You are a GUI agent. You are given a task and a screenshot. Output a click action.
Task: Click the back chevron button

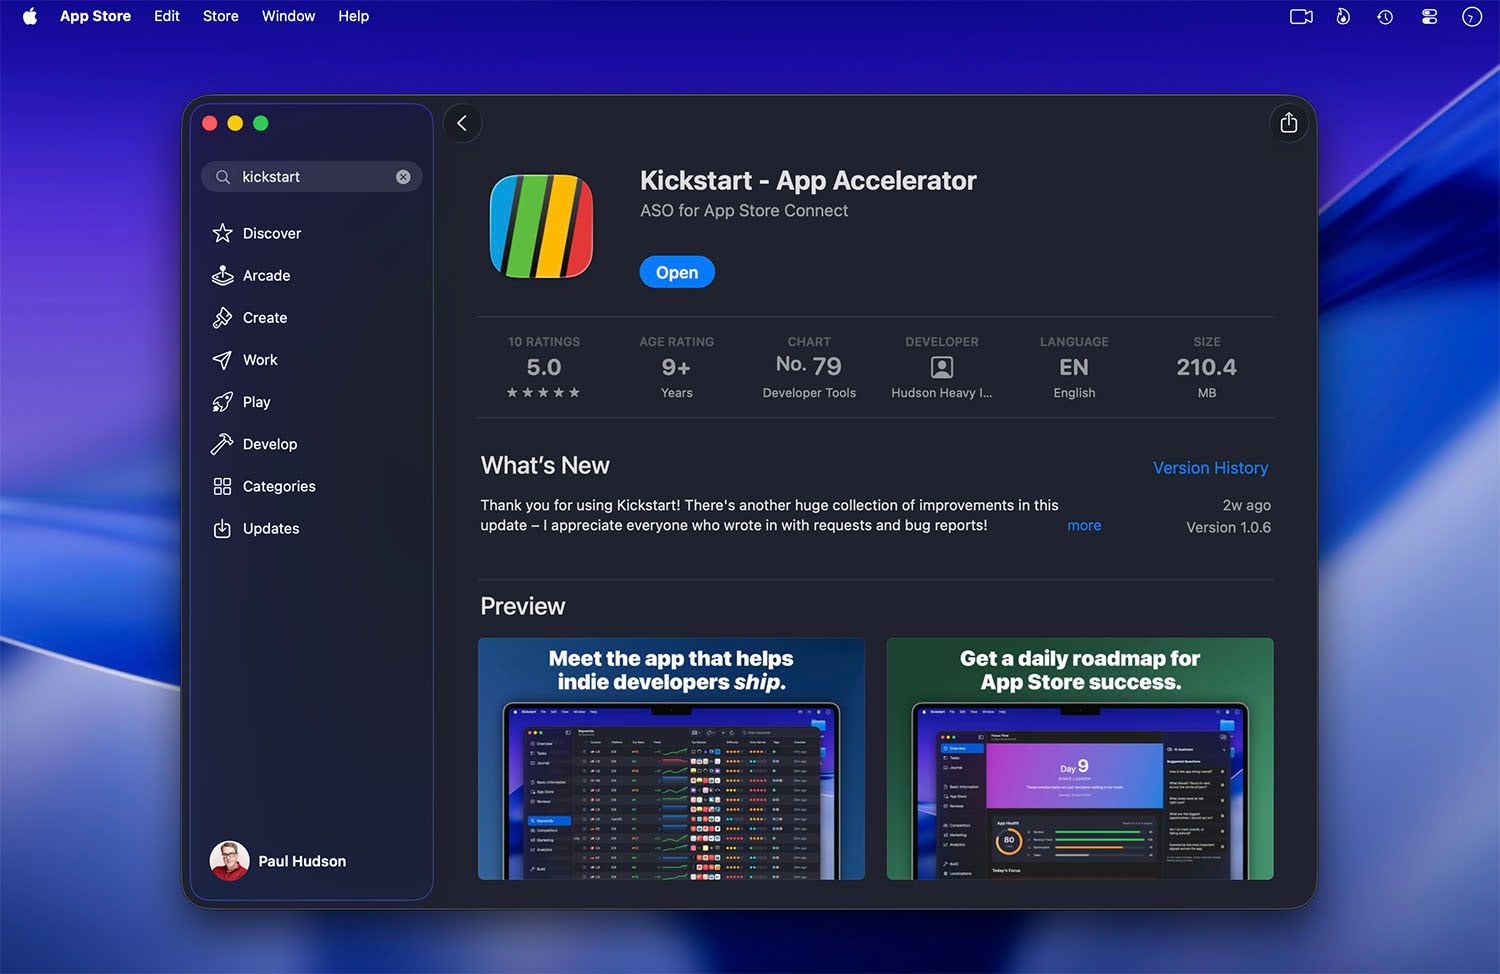[462, 123]
